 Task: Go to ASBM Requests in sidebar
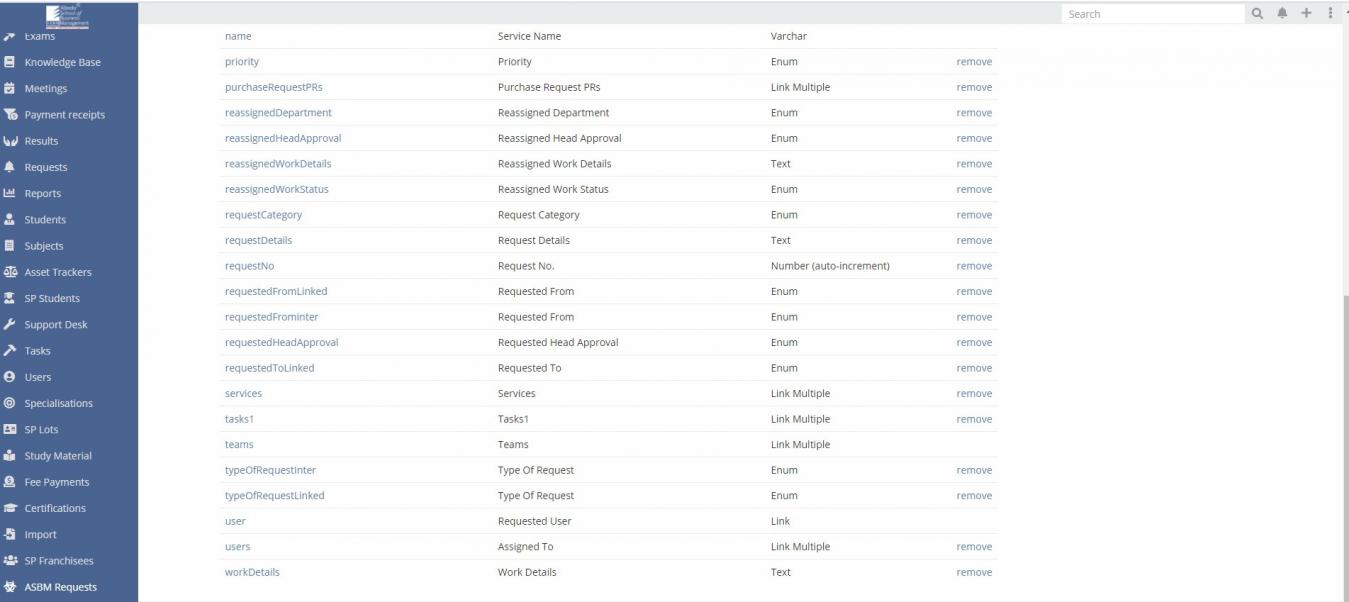click(x=60, y=587)
